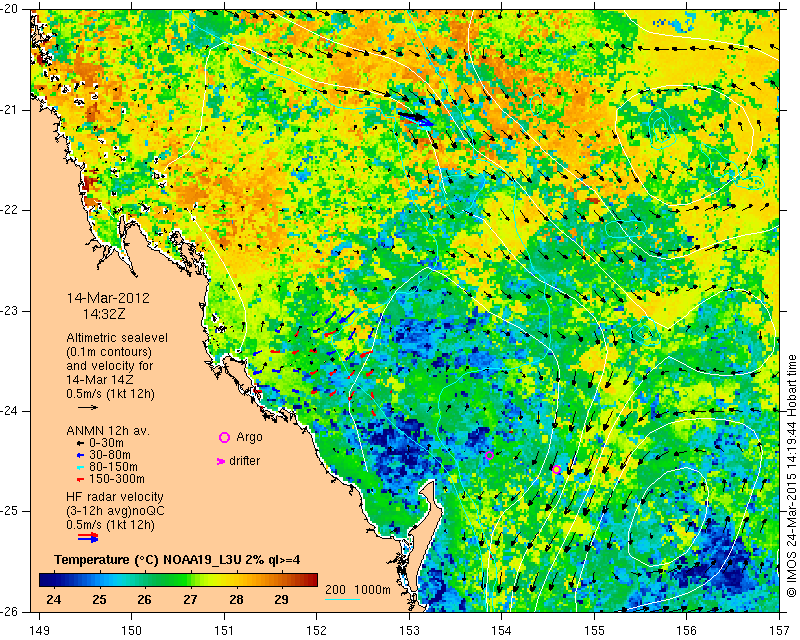Click the latitude axis label '-23'
The height and width of the screenshot is (640, 800).
[10, 311]
